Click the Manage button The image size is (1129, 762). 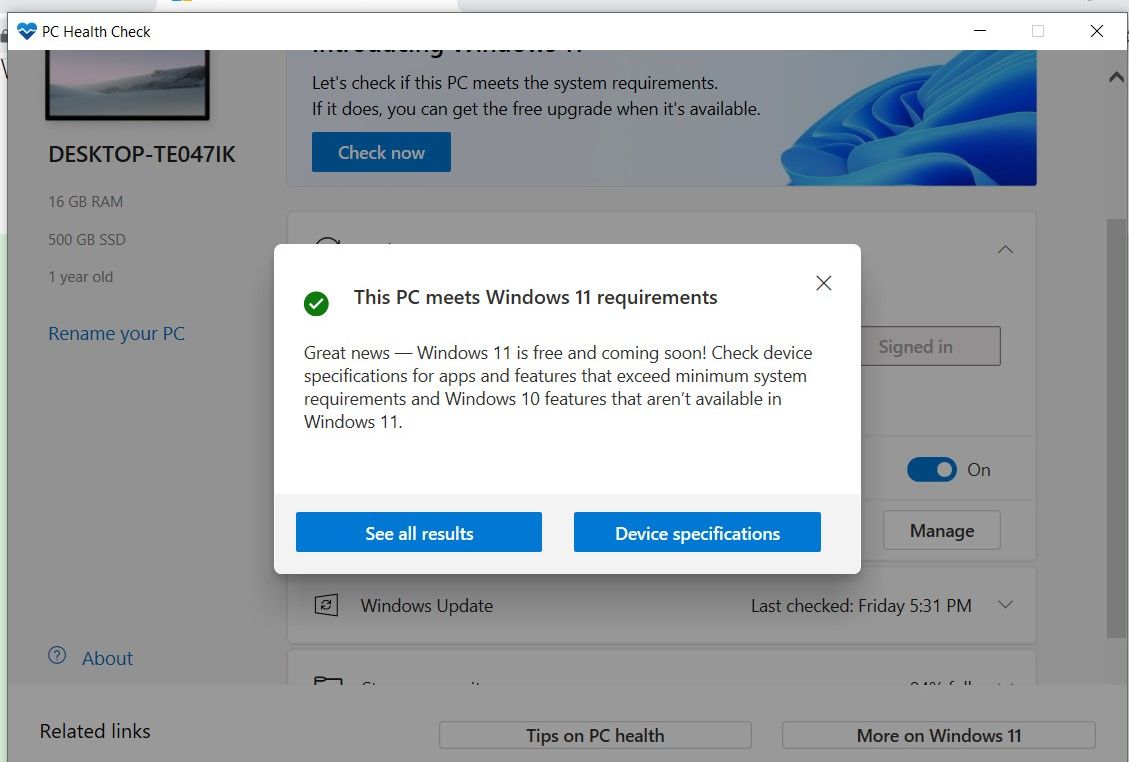942,531
